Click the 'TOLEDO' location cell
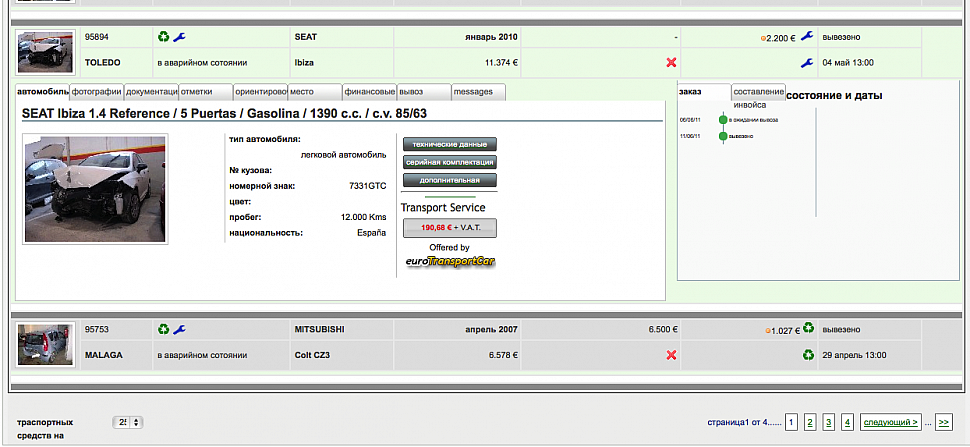This screenshot has width=970, height=447. click(103, 62)
